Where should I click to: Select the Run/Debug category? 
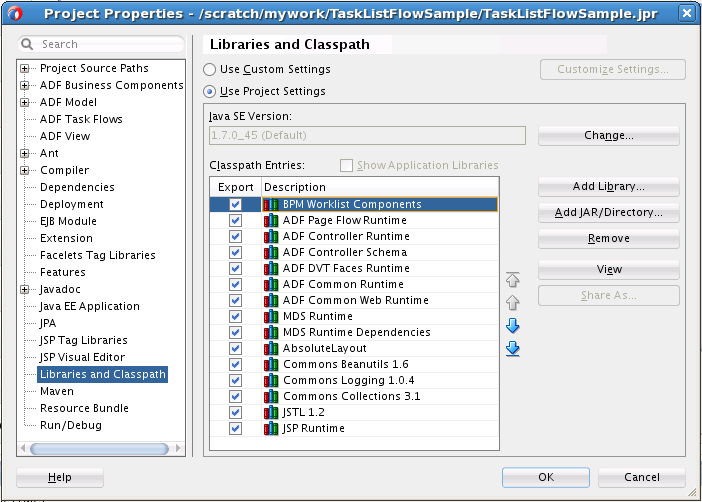[71, 425]
